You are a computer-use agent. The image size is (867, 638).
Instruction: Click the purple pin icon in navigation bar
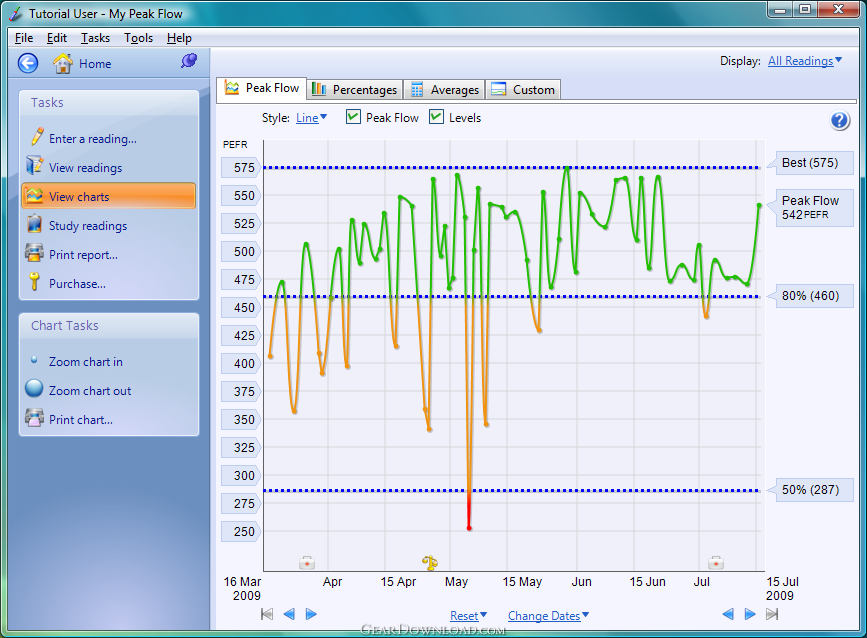tap(189, 61)
